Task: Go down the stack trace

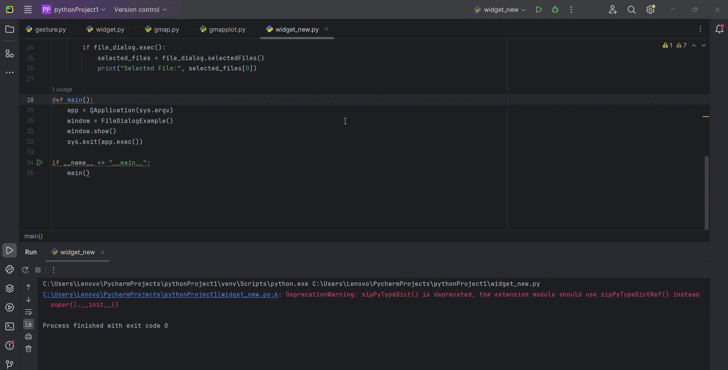Action: pyautogui.click(x=28, y=299)
